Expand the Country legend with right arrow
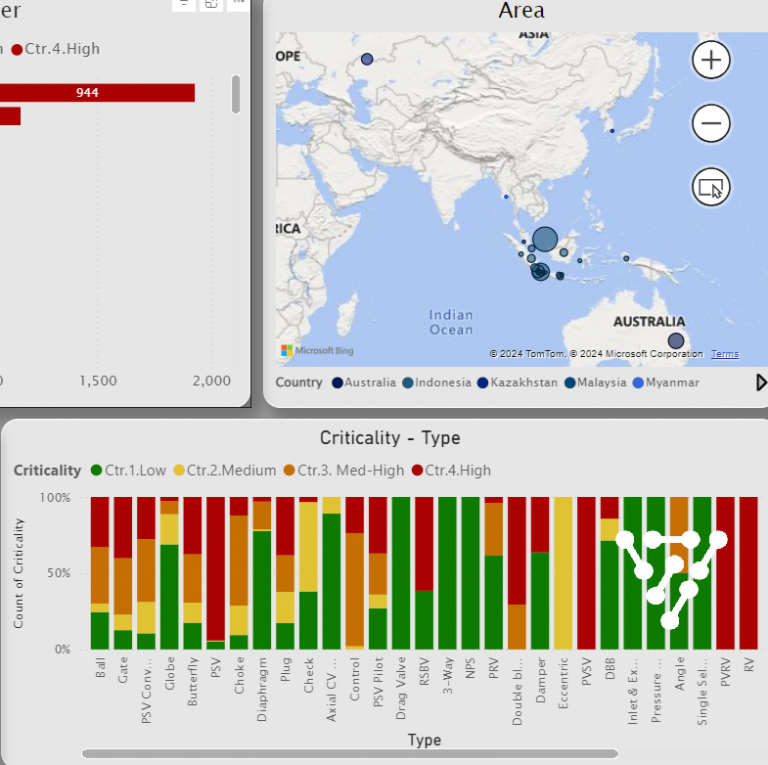The height and width of the screenshot is (765, 768). (x=761, y=382)
